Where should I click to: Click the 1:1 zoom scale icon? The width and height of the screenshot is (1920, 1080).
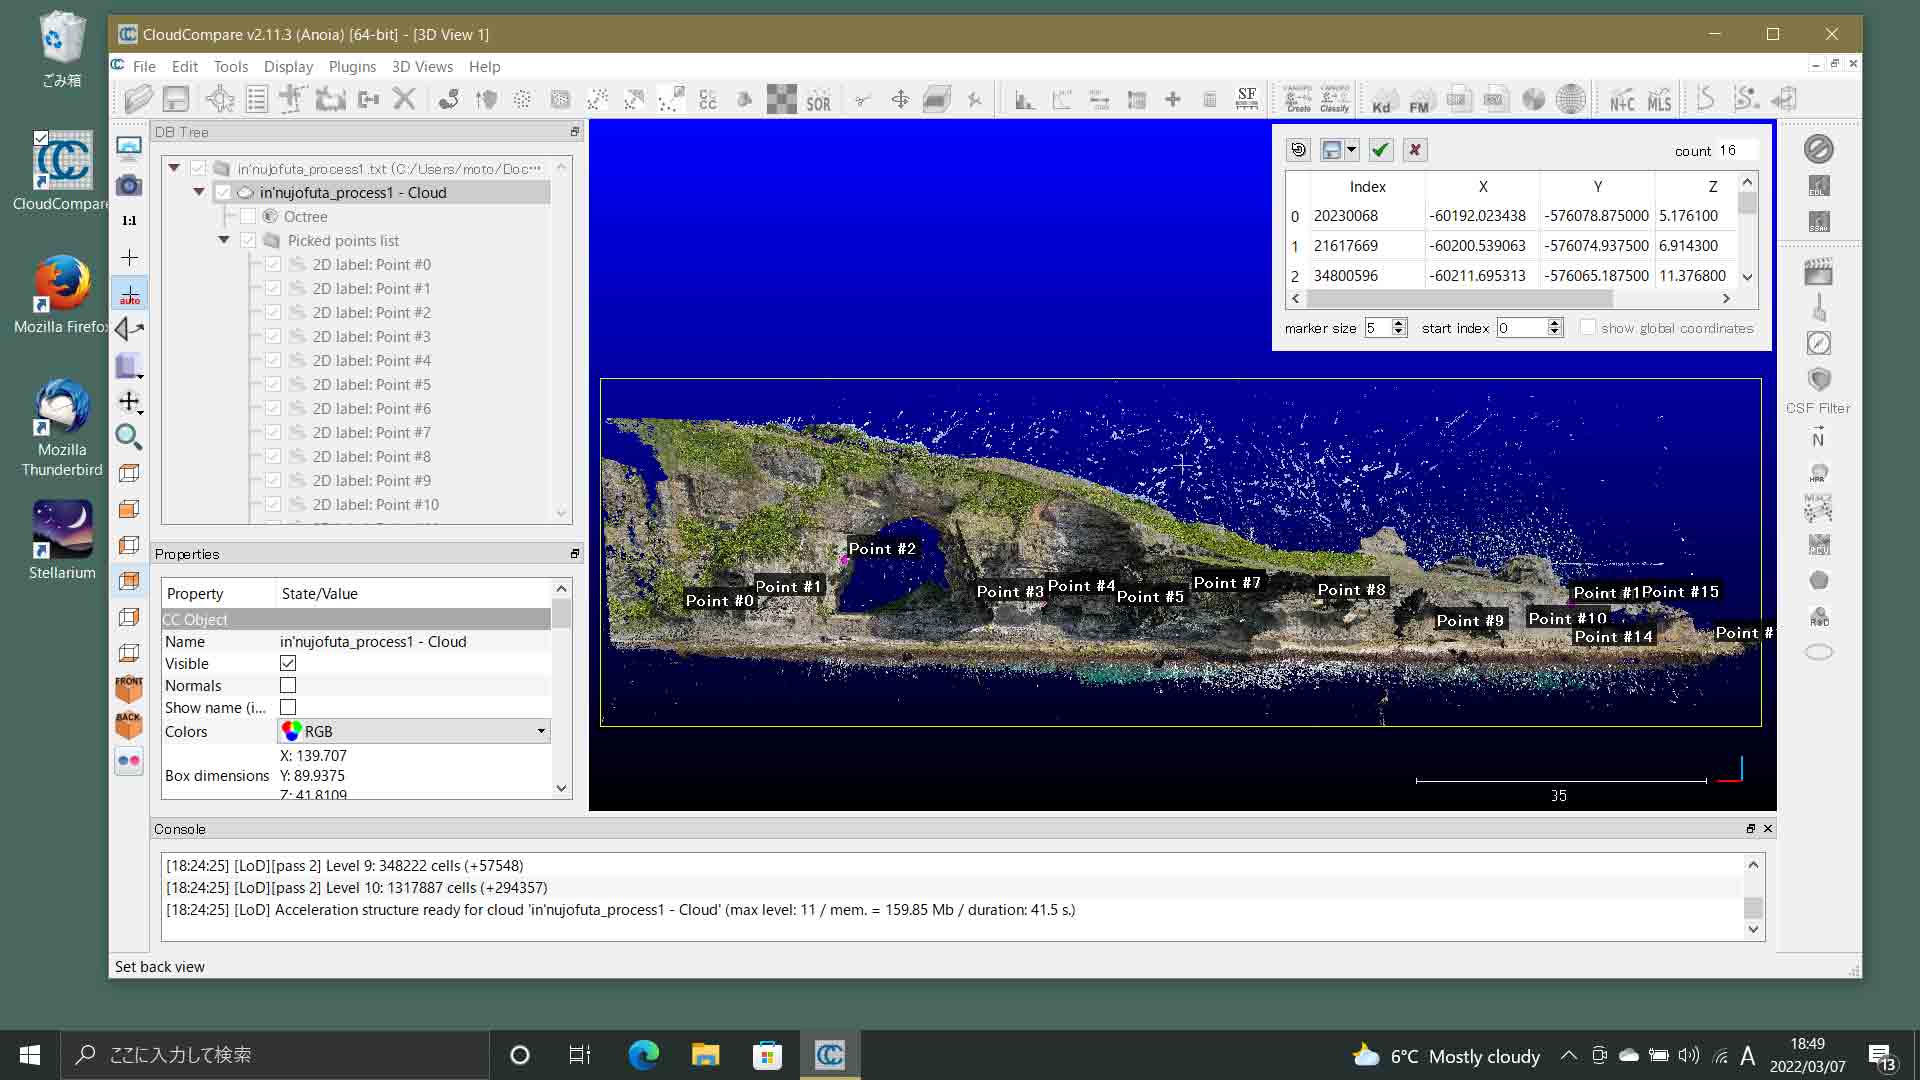coord(129,221)
